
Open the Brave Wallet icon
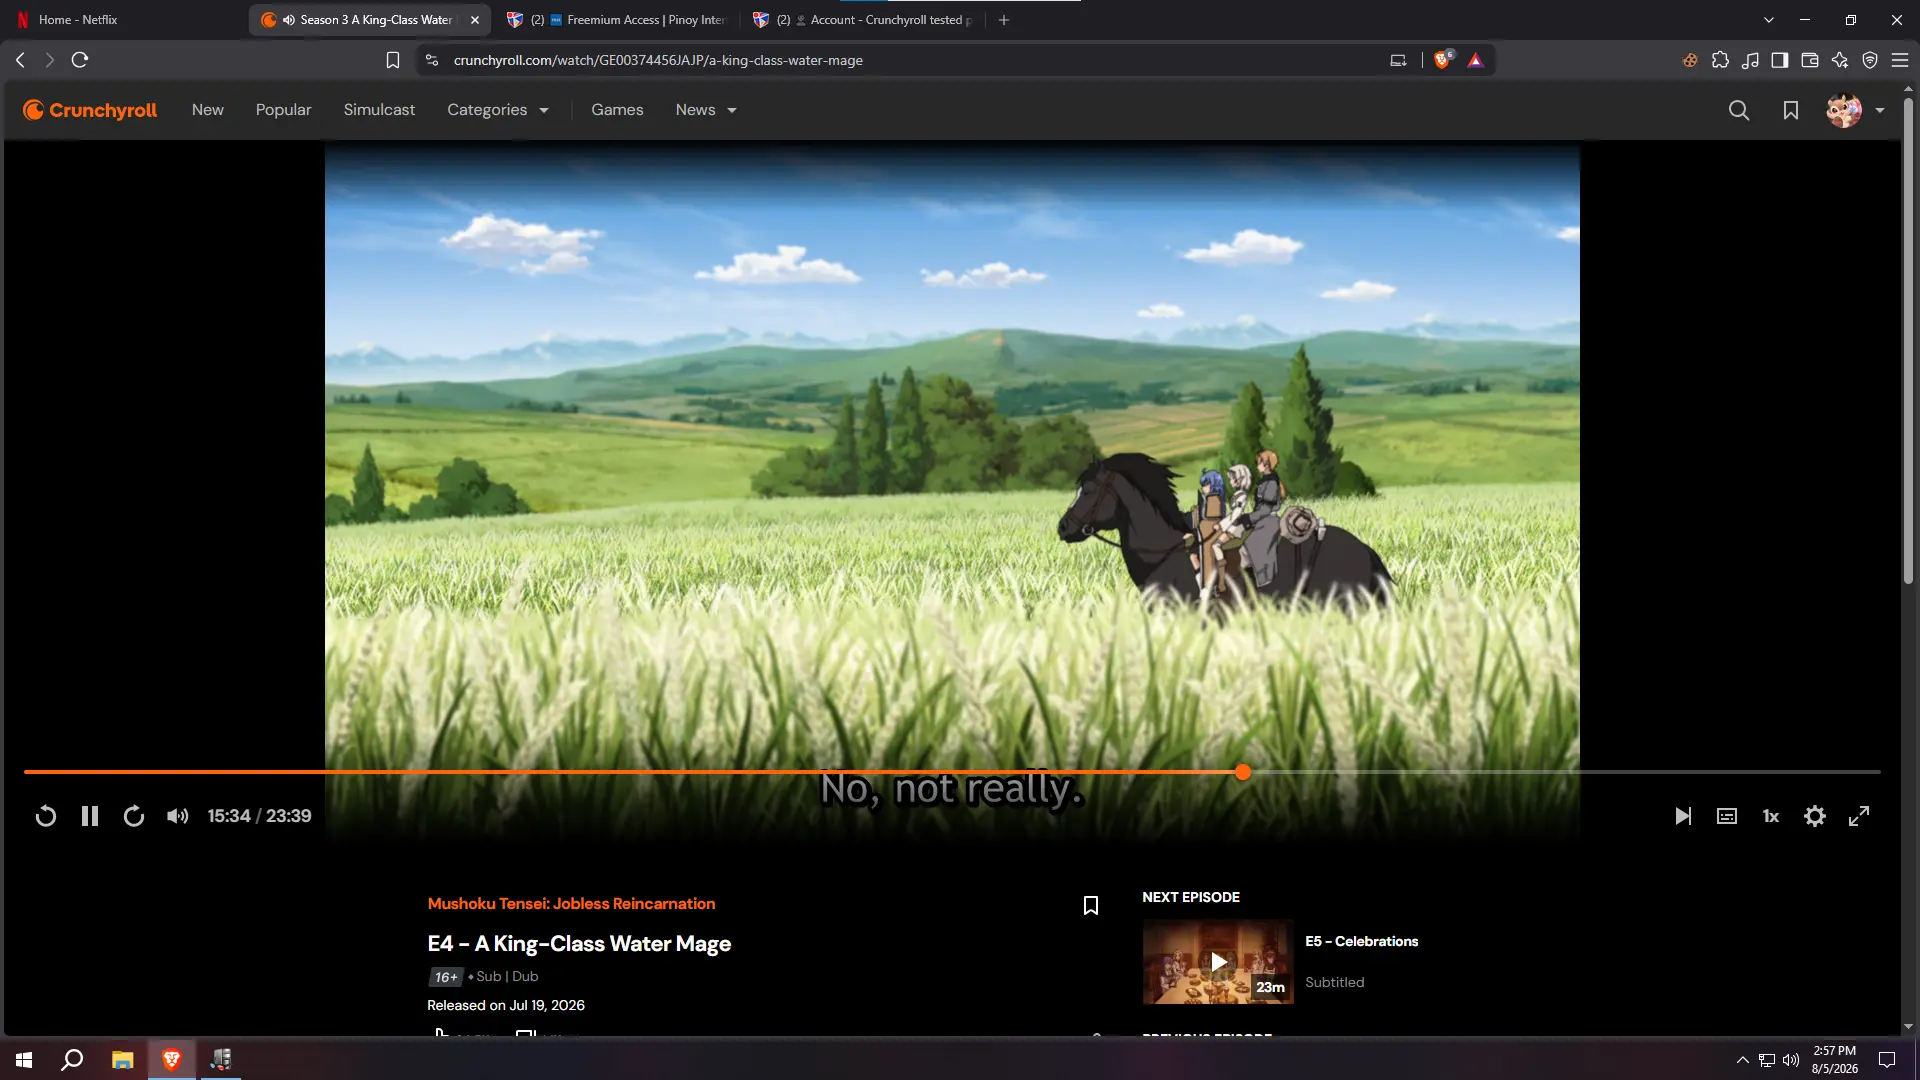[x=1810, y=60]
